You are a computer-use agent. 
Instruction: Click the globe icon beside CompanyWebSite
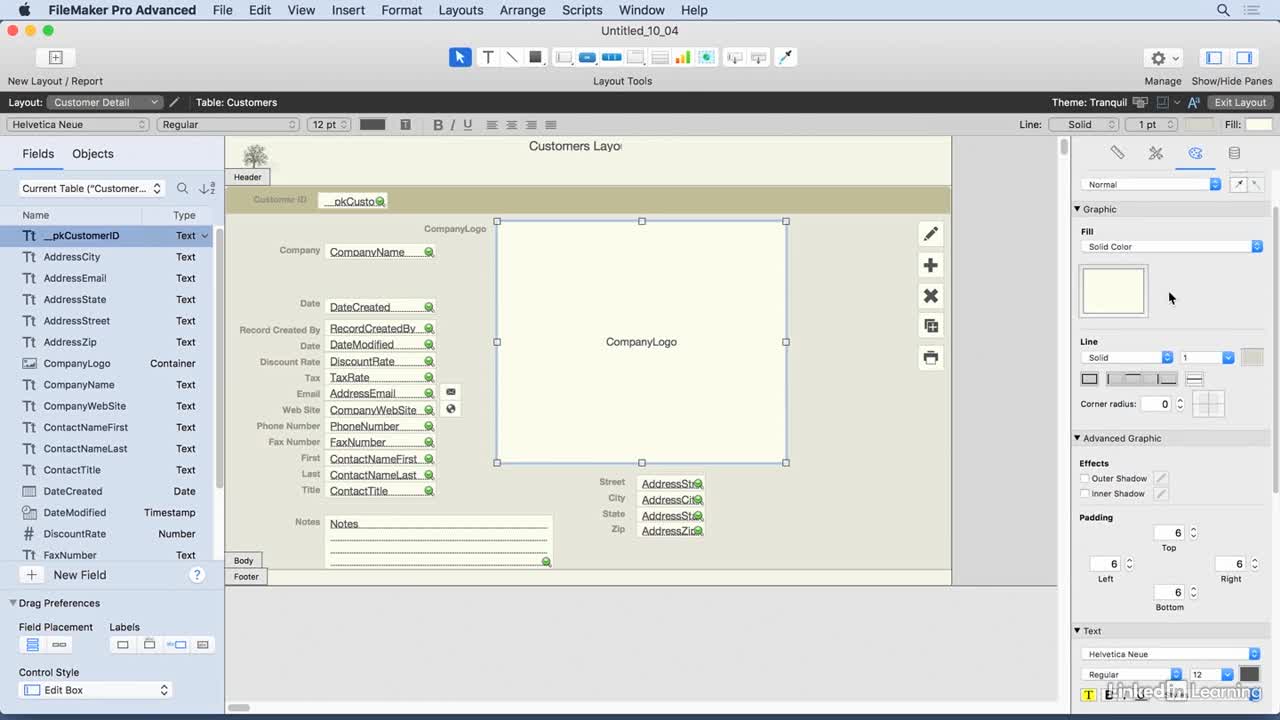pyautogui.click(x=450, y=409)
